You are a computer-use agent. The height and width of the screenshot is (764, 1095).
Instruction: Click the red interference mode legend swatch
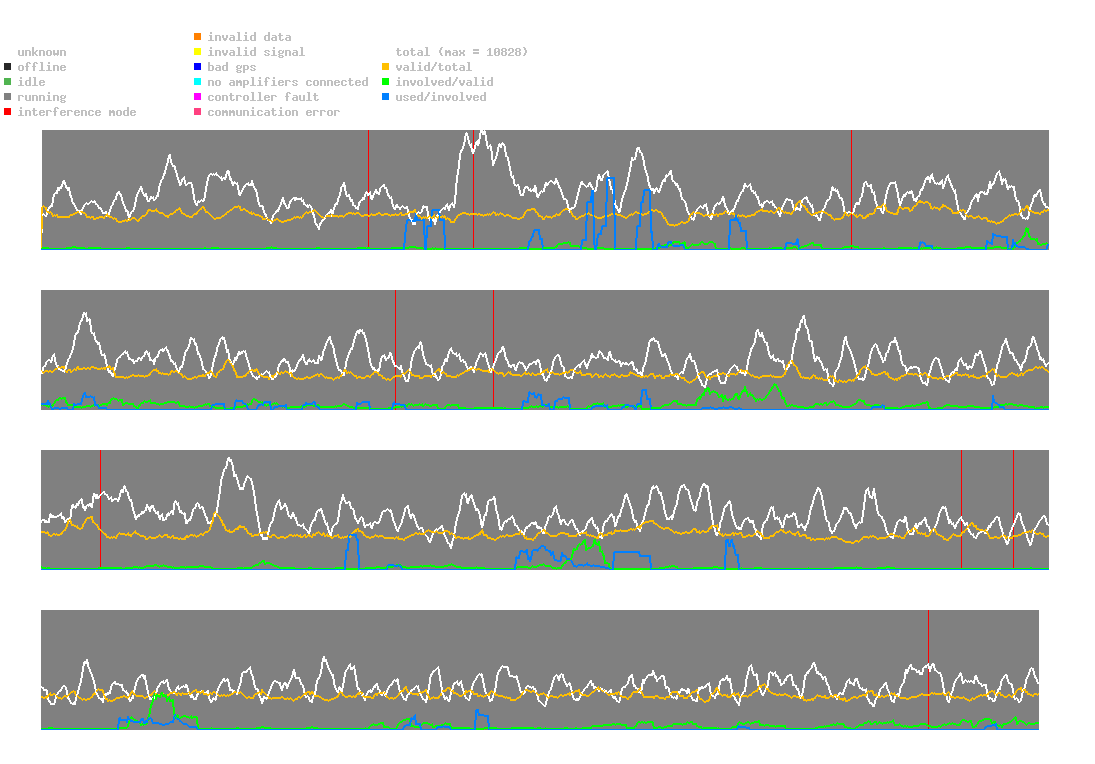pyautogui.click(x=8, y=112)
